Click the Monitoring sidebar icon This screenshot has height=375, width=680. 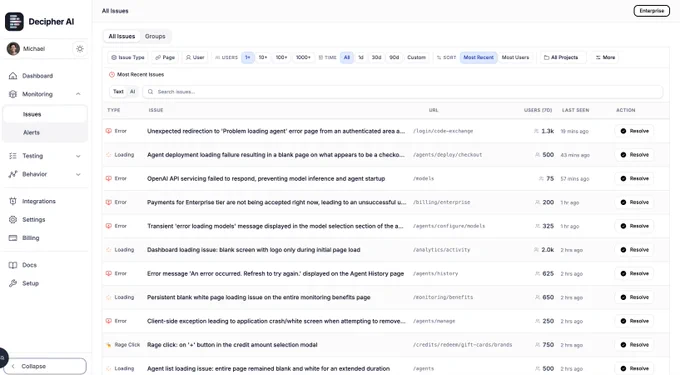coord(13,94)
